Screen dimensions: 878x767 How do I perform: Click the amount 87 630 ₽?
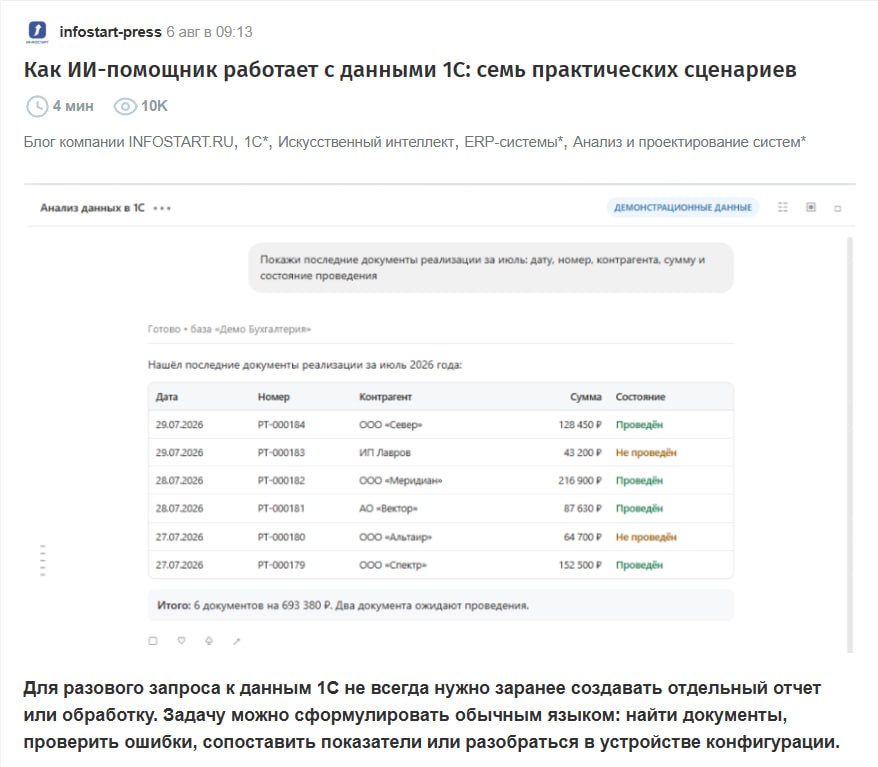click(583, 509)
